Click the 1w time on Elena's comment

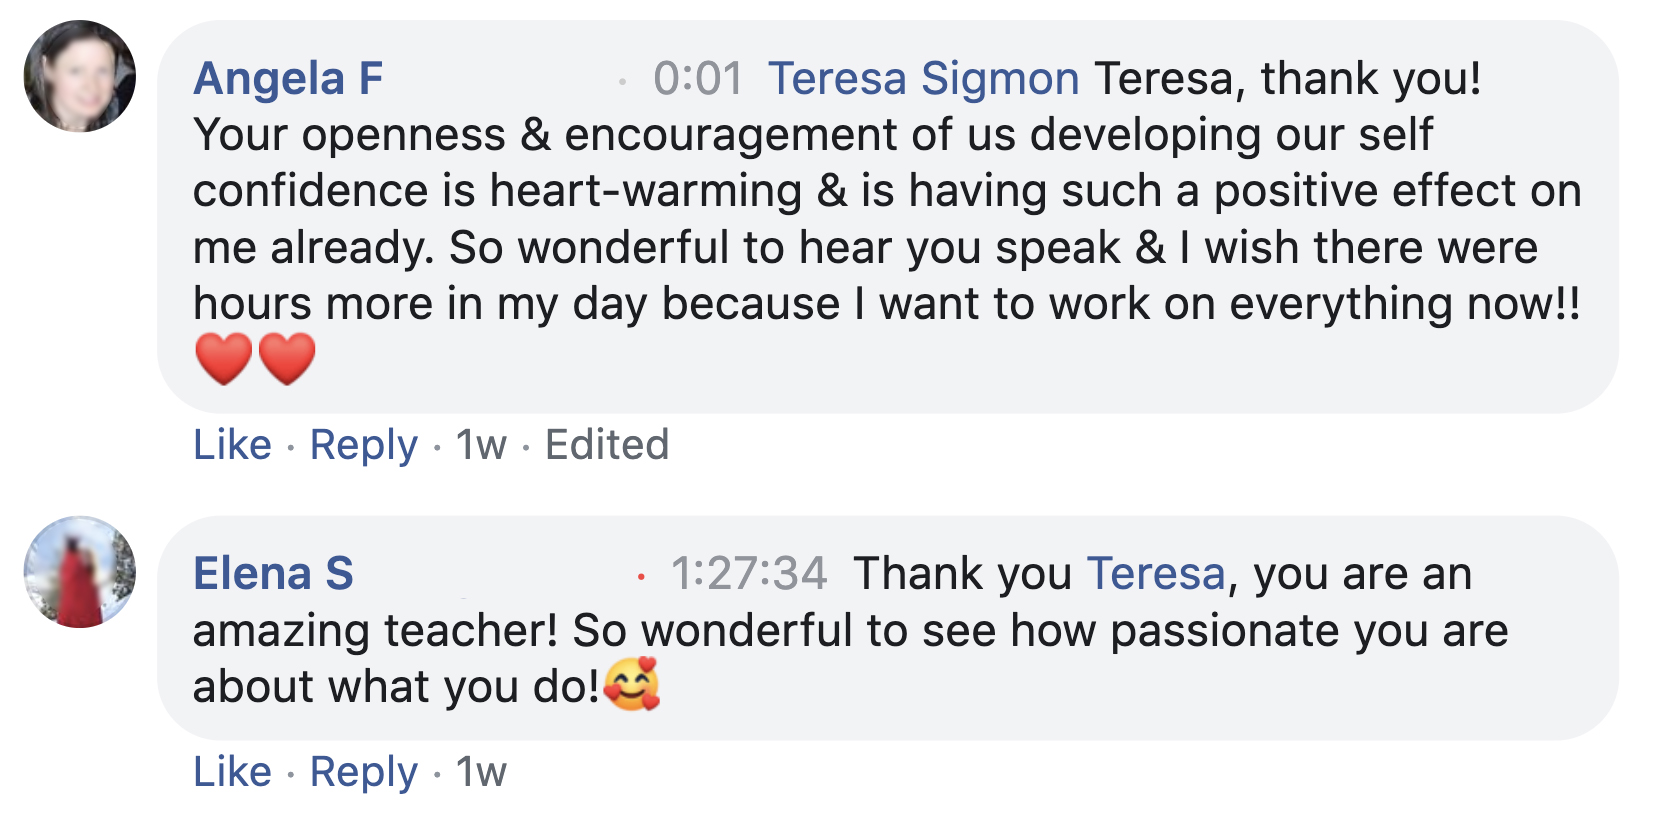[x=481, y=771]
